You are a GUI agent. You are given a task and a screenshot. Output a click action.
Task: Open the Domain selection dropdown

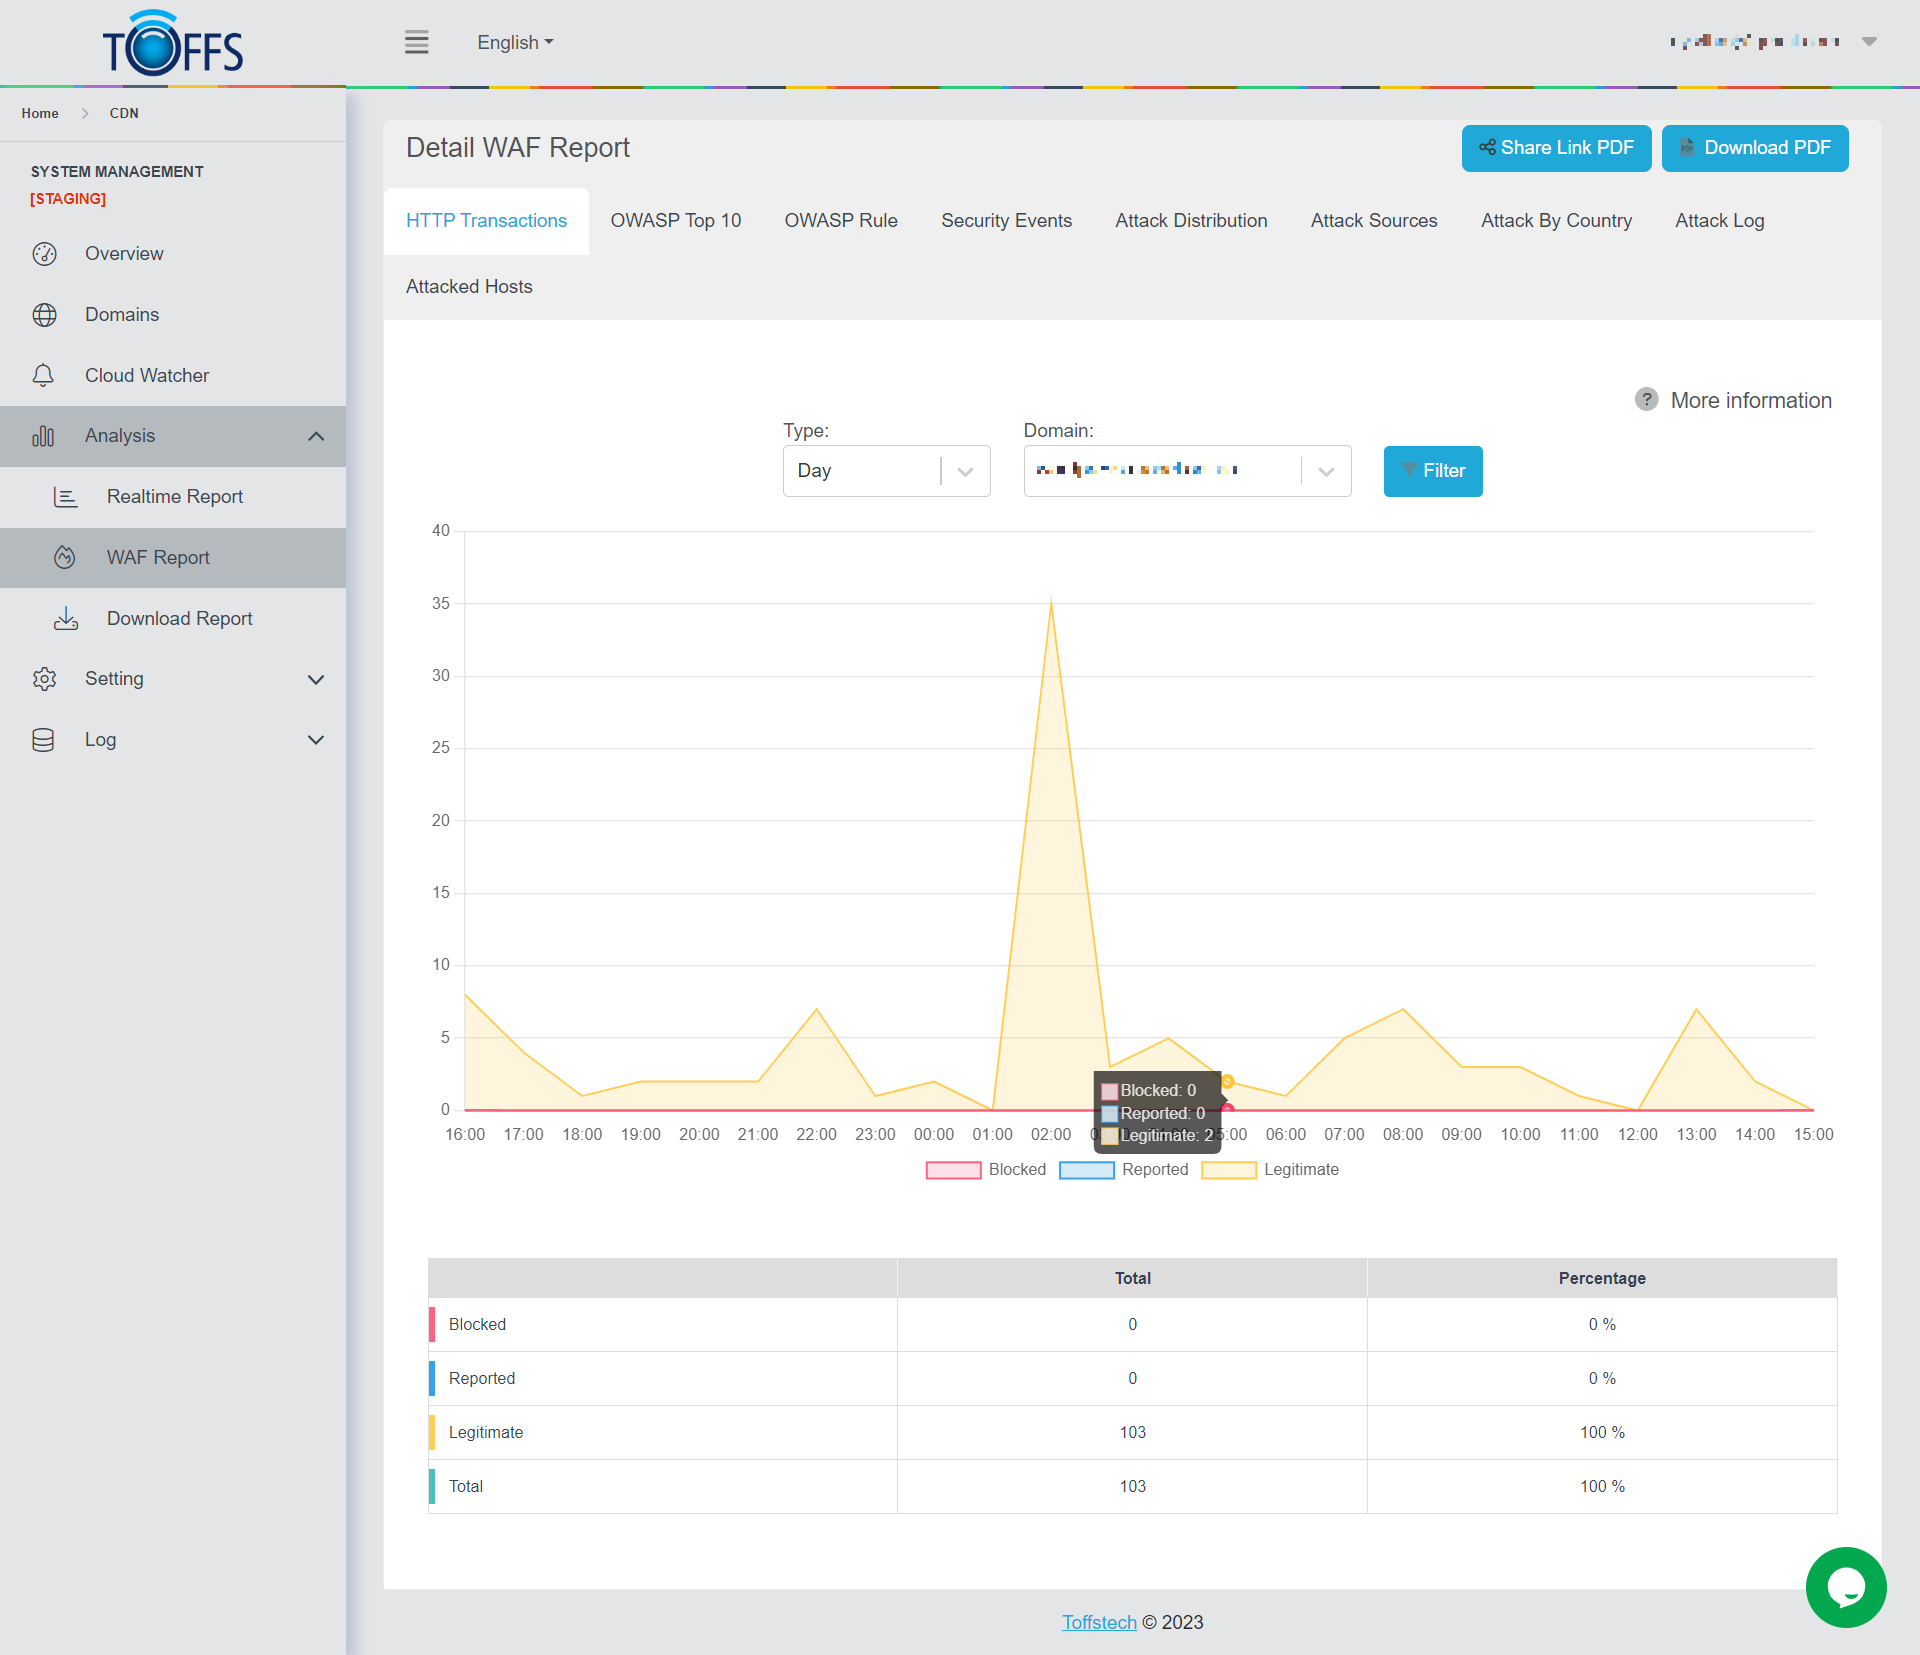coord(1187,471)
